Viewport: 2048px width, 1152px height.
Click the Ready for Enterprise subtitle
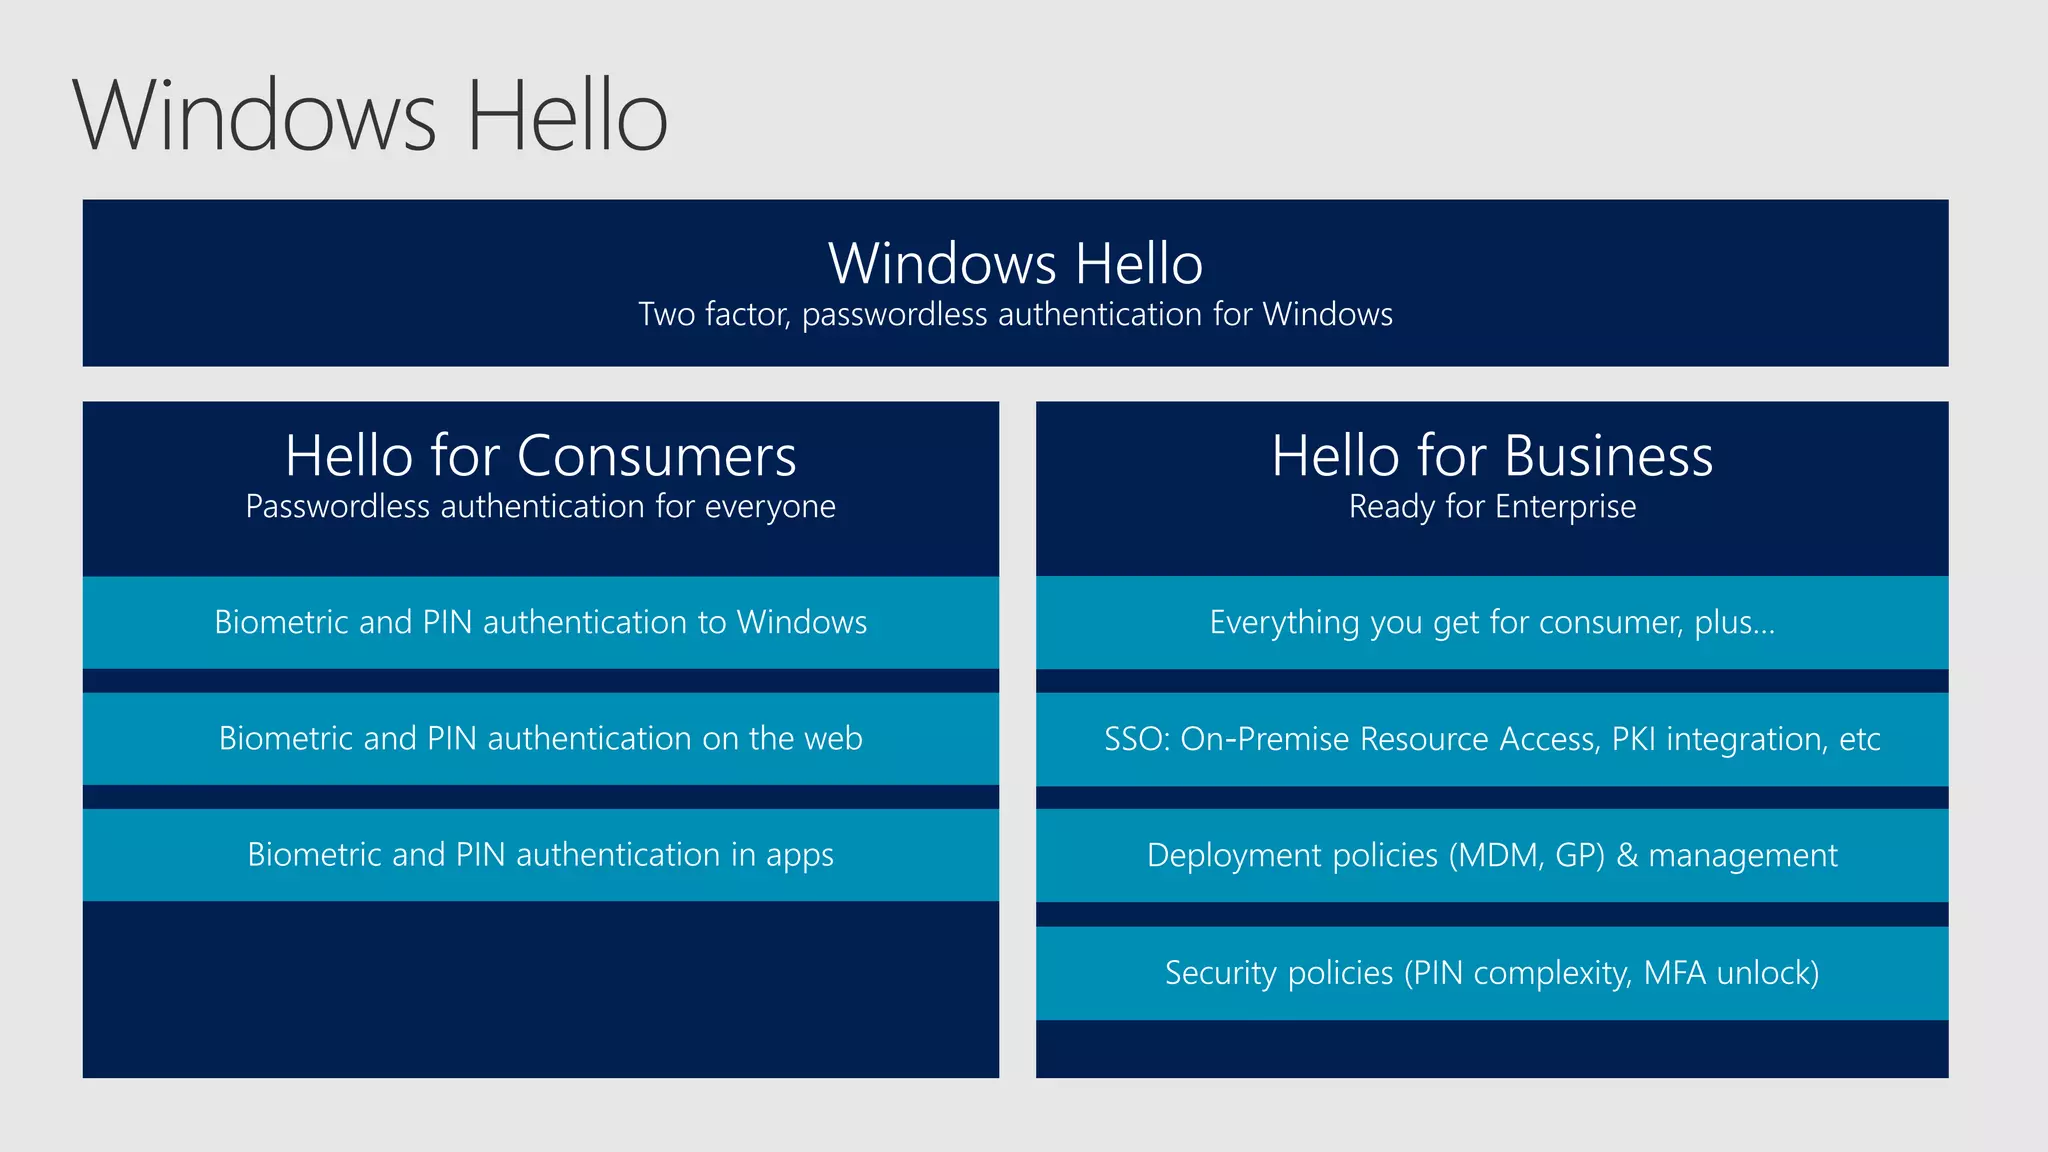(x=1492, y=507)
